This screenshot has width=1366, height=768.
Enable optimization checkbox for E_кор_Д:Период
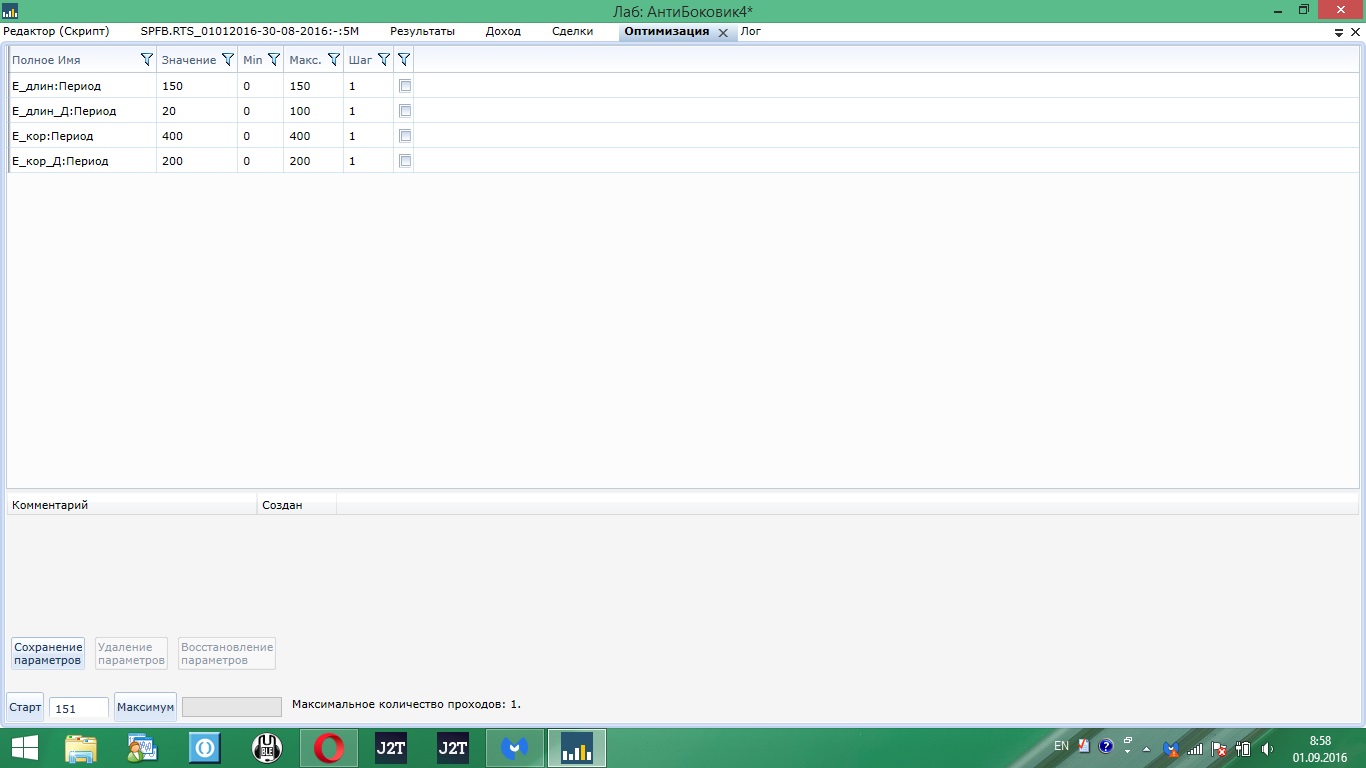pyautogui.click(x=405, y=161)
